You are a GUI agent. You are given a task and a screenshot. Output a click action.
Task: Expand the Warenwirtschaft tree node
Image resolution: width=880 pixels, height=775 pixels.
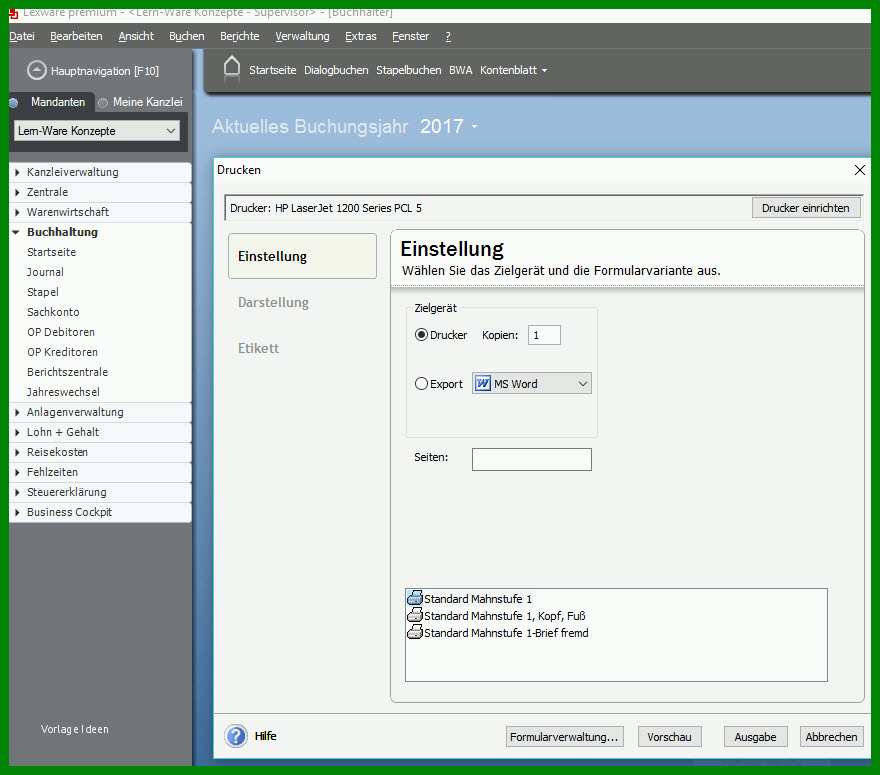pos(17,212)
